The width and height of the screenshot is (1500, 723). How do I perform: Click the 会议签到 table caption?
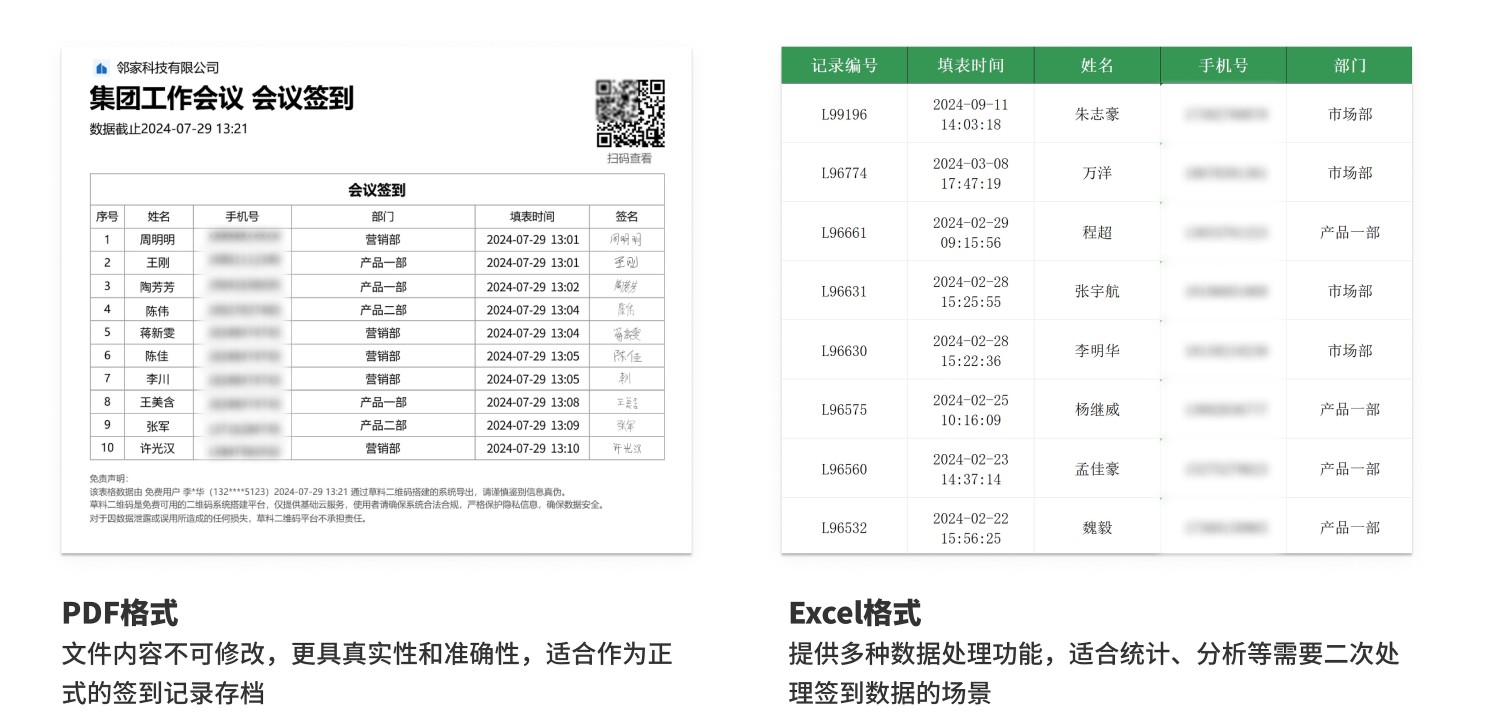click(376, 190)
